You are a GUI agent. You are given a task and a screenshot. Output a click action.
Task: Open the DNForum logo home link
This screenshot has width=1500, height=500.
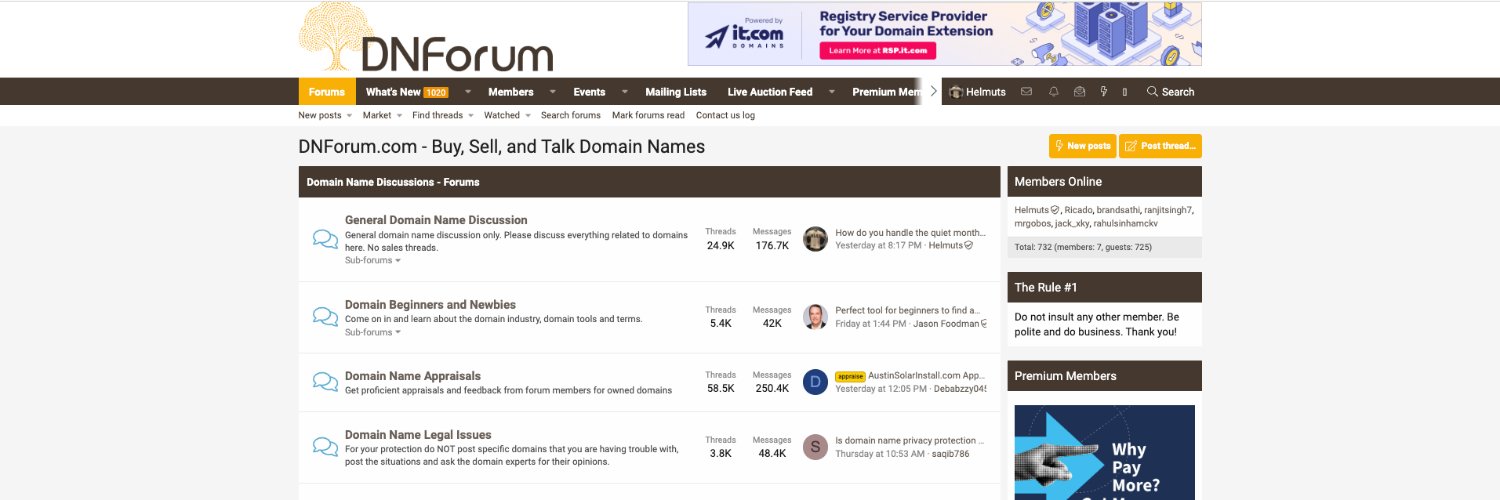(x=426, y=38)
